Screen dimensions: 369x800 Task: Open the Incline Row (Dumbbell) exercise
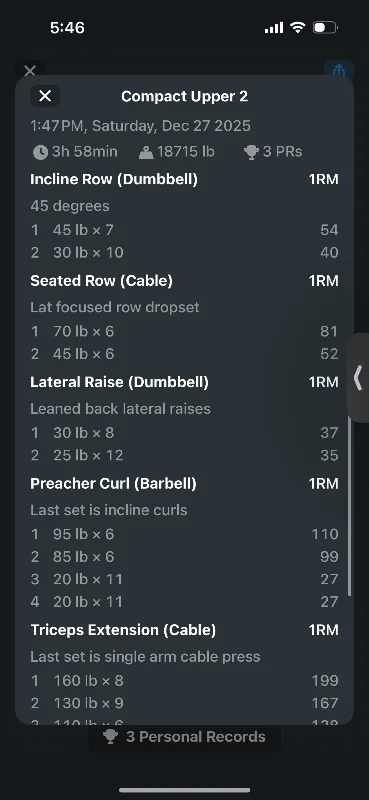(x=114, y=180)
